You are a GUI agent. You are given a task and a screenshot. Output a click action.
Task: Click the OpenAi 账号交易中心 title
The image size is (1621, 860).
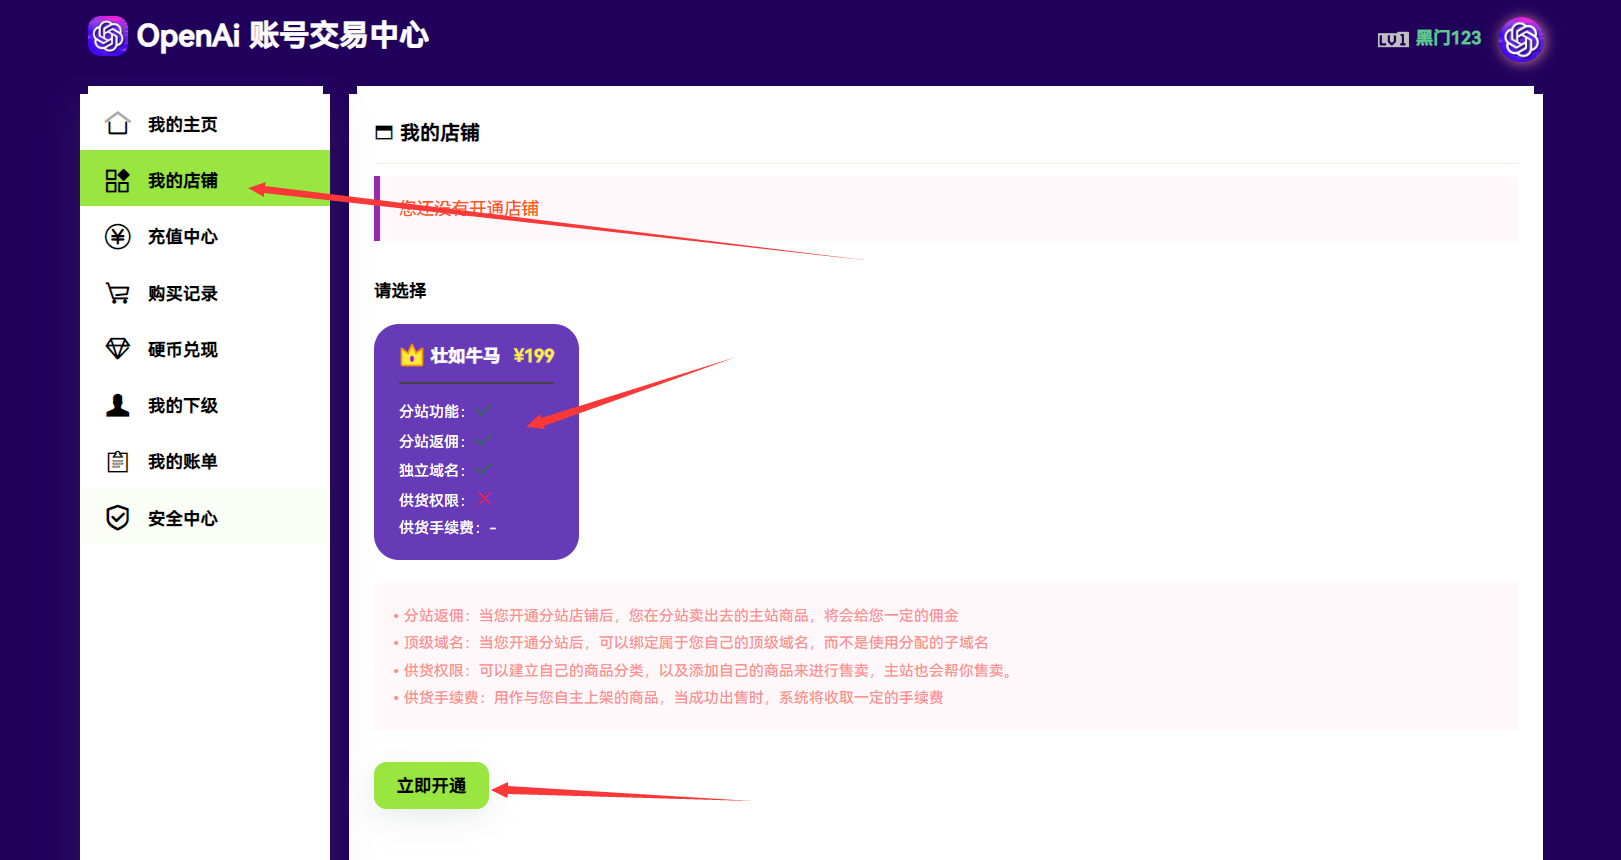[x=283, y=36]
